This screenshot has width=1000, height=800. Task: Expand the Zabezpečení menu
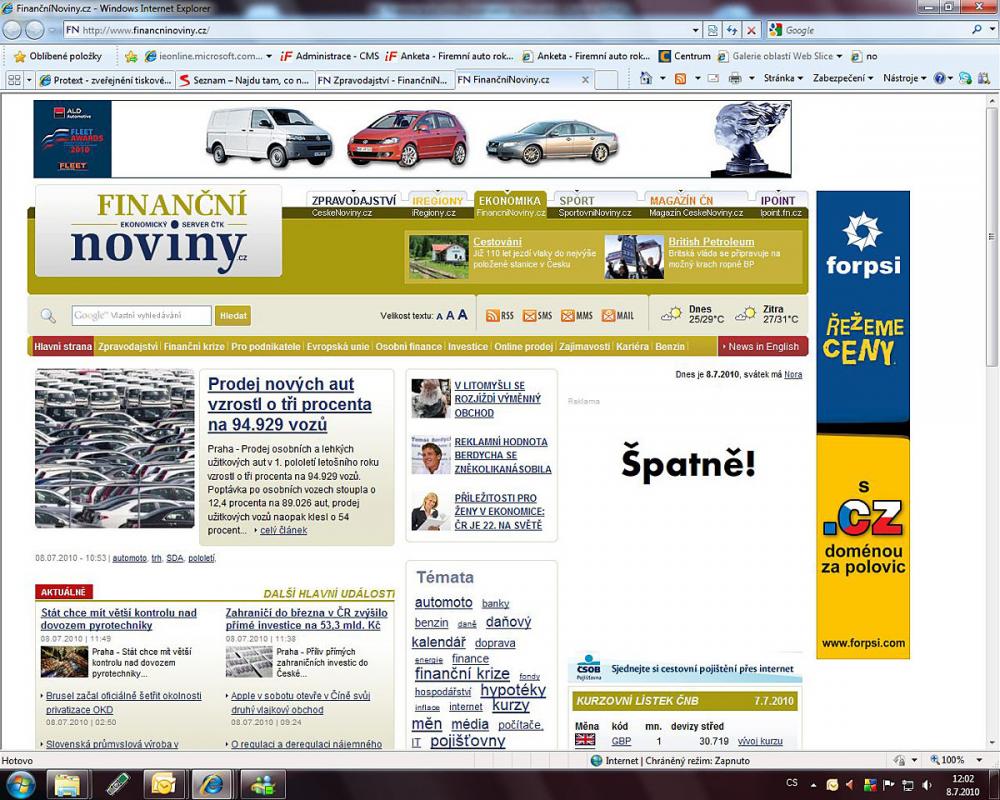(842, 78)
